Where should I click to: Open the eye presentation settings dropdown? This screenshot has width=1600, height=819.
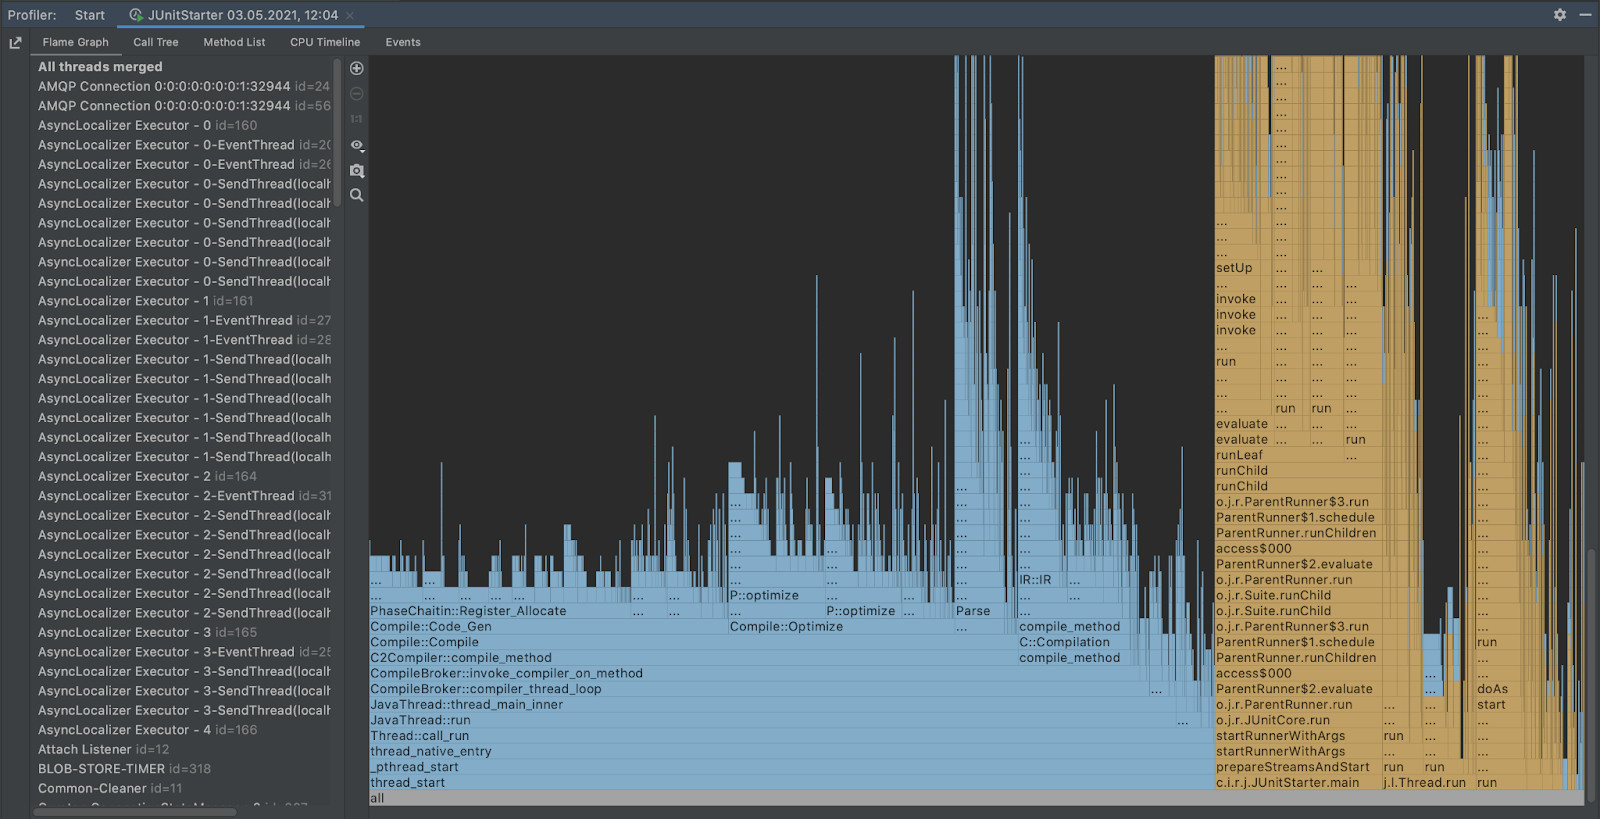(x=356, y=145)
